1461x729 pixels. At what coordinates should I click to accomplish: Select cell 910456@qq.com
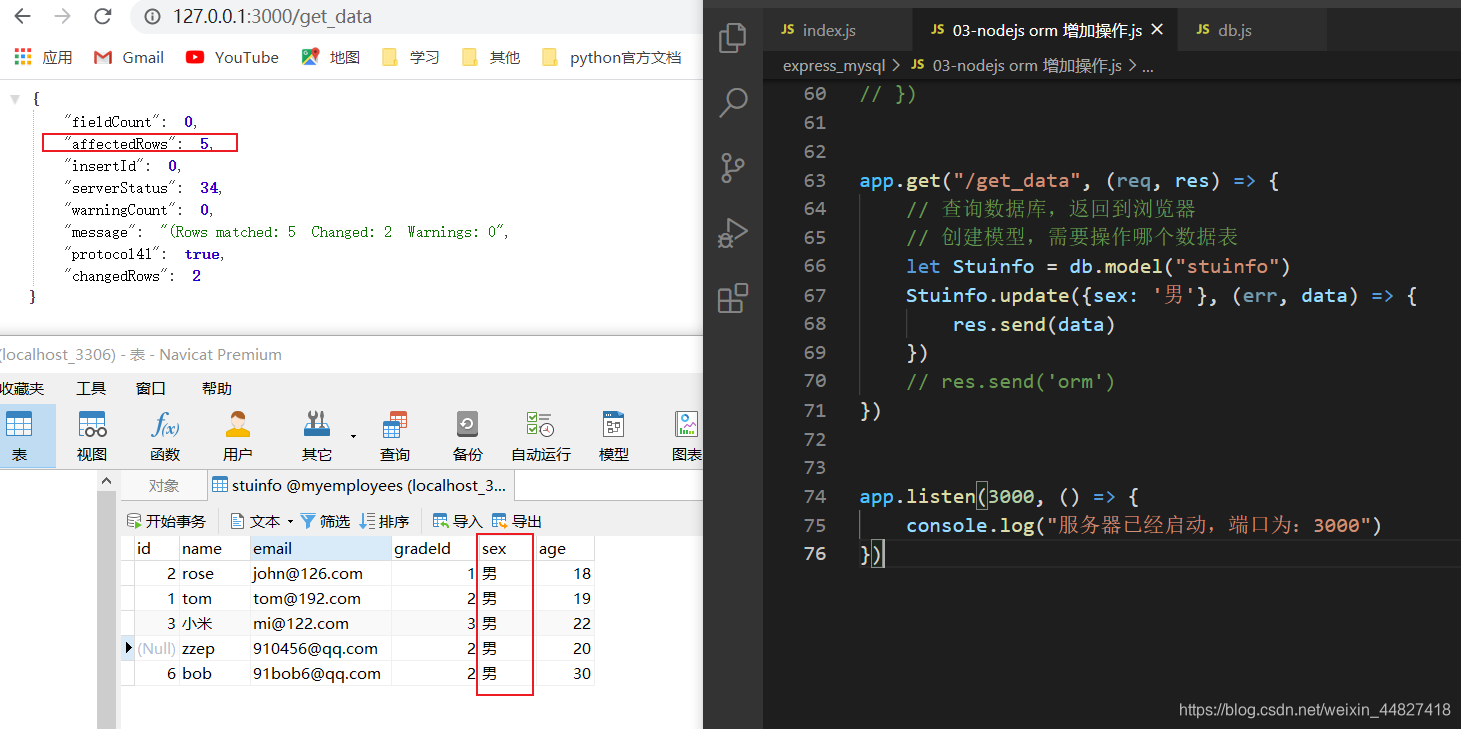pyautogui.click(x=320, y=649)
